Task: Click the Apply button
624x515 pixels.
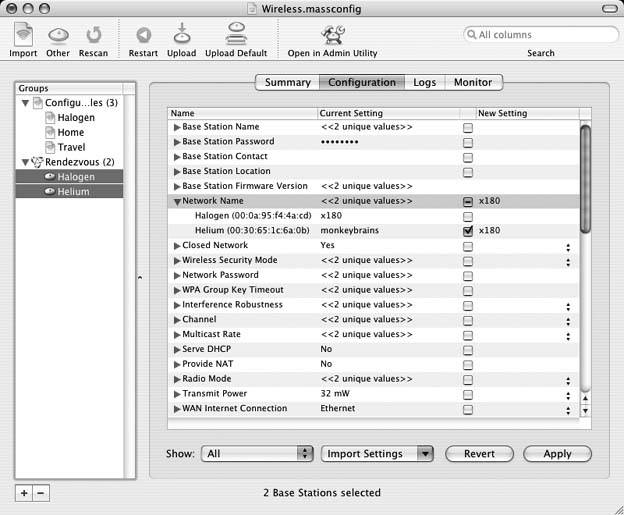Action: (x=557, y=454)
